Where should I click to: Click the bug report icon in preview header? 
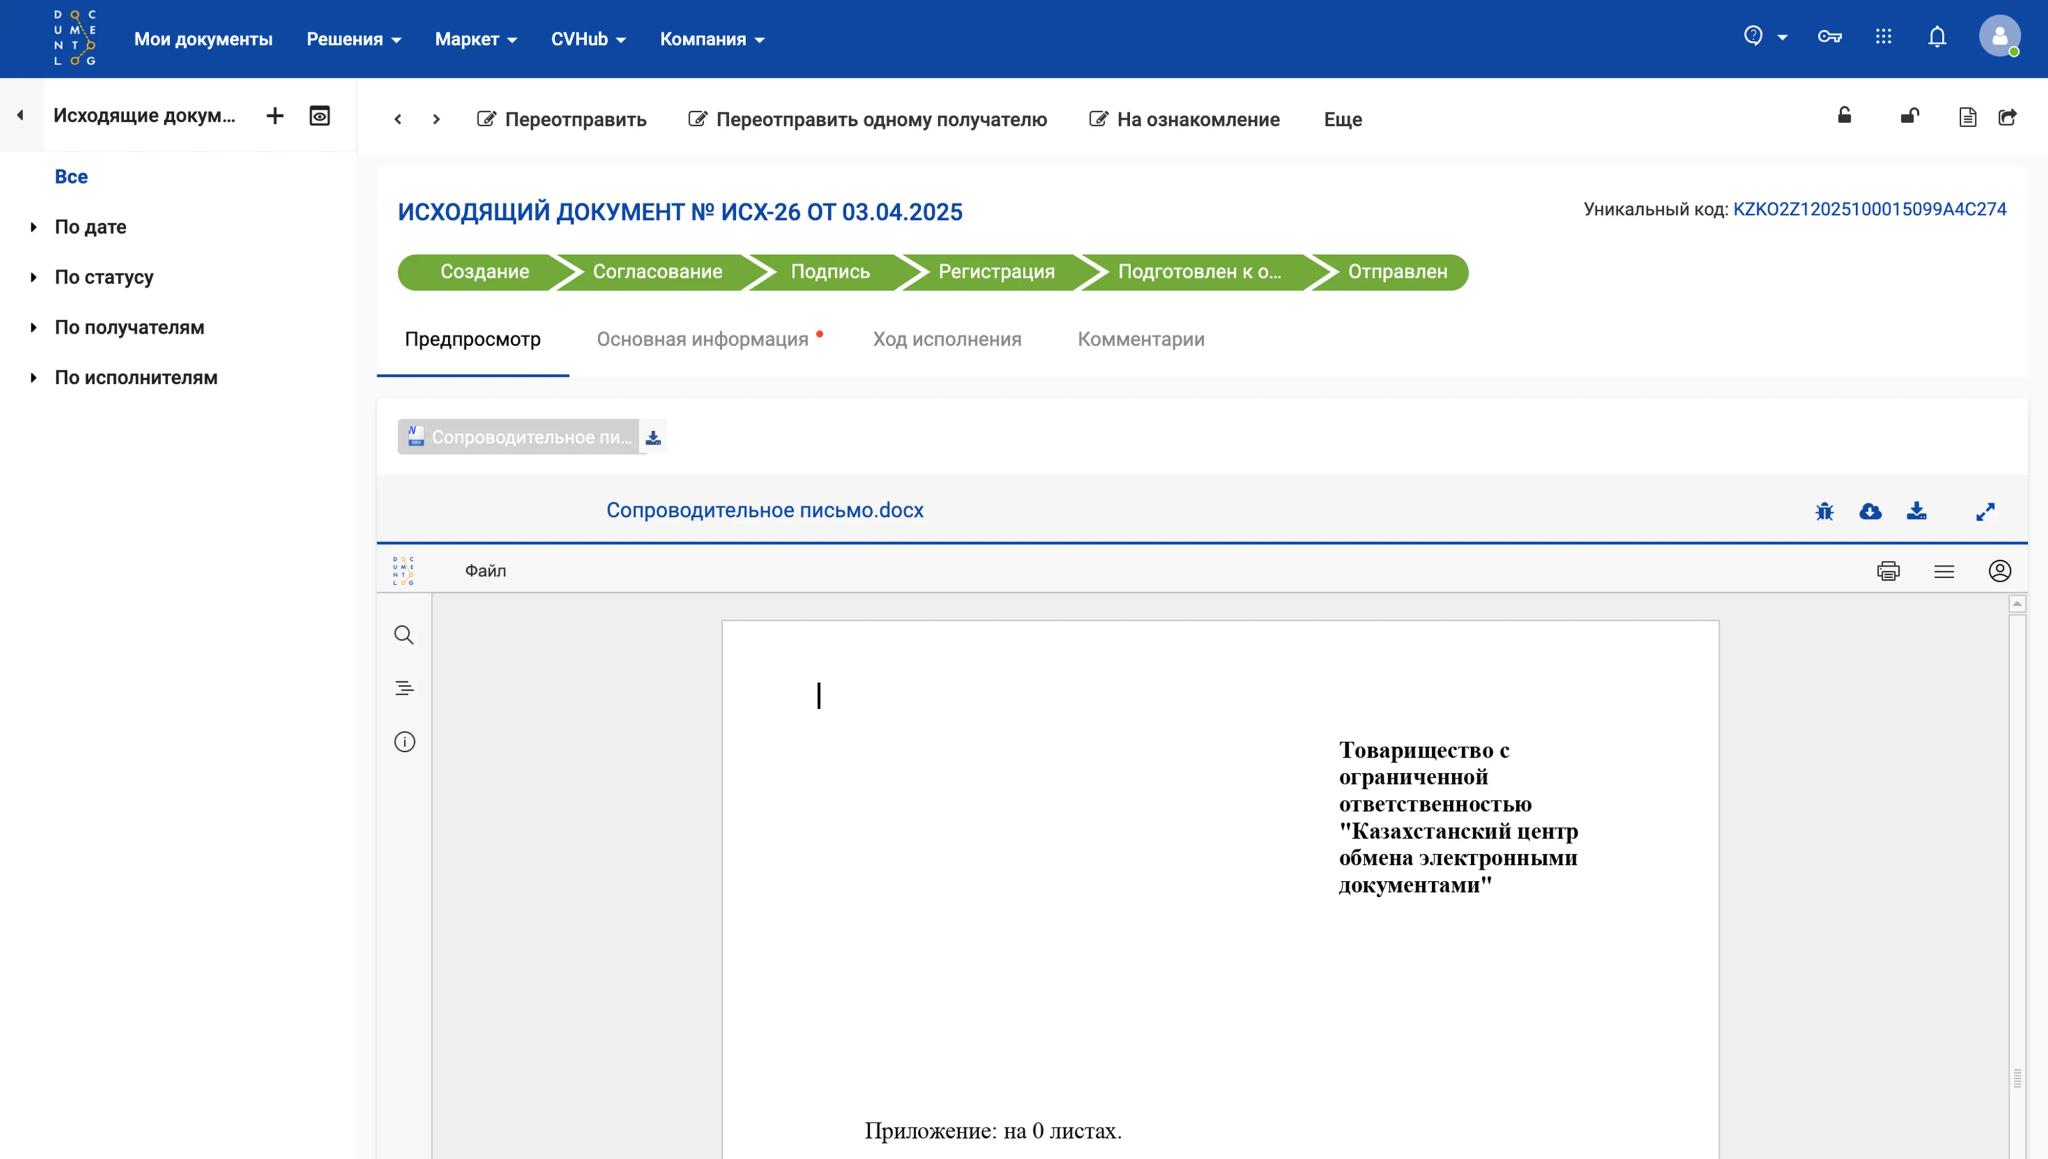pyautogui.click(x=1824, y=511)
